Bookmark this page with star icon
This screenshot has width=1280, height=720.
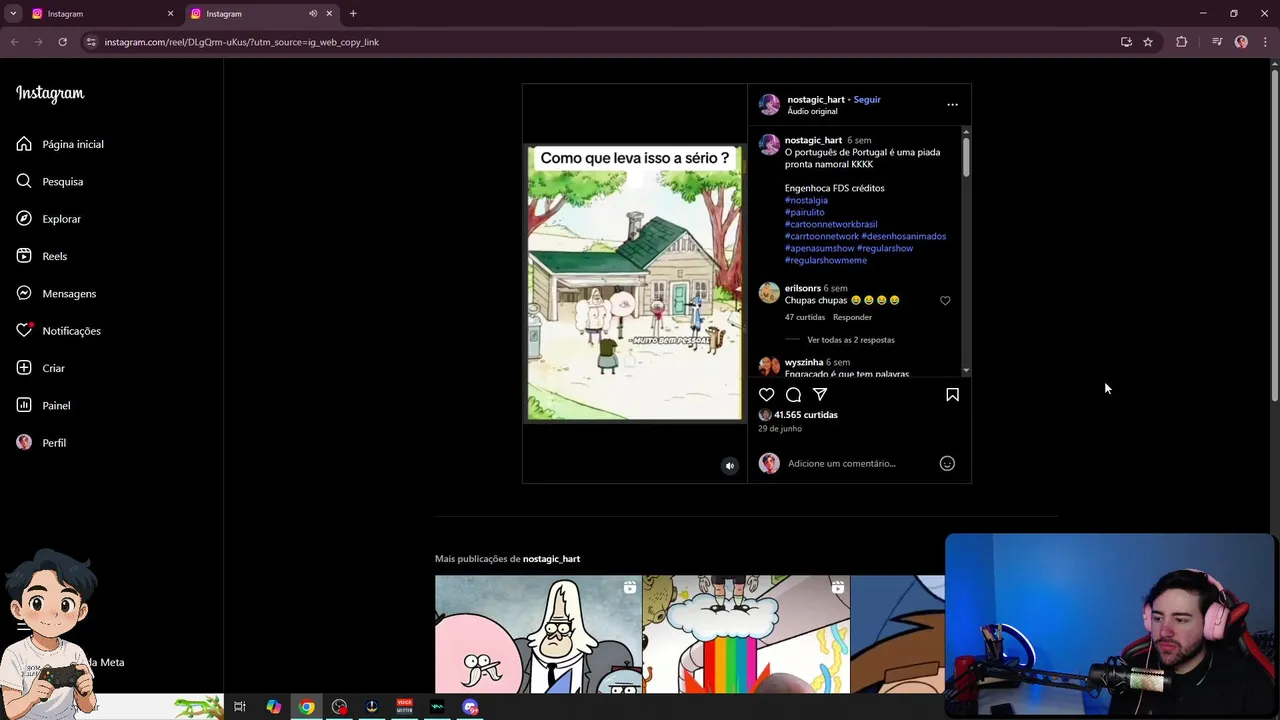[1148, 42]
